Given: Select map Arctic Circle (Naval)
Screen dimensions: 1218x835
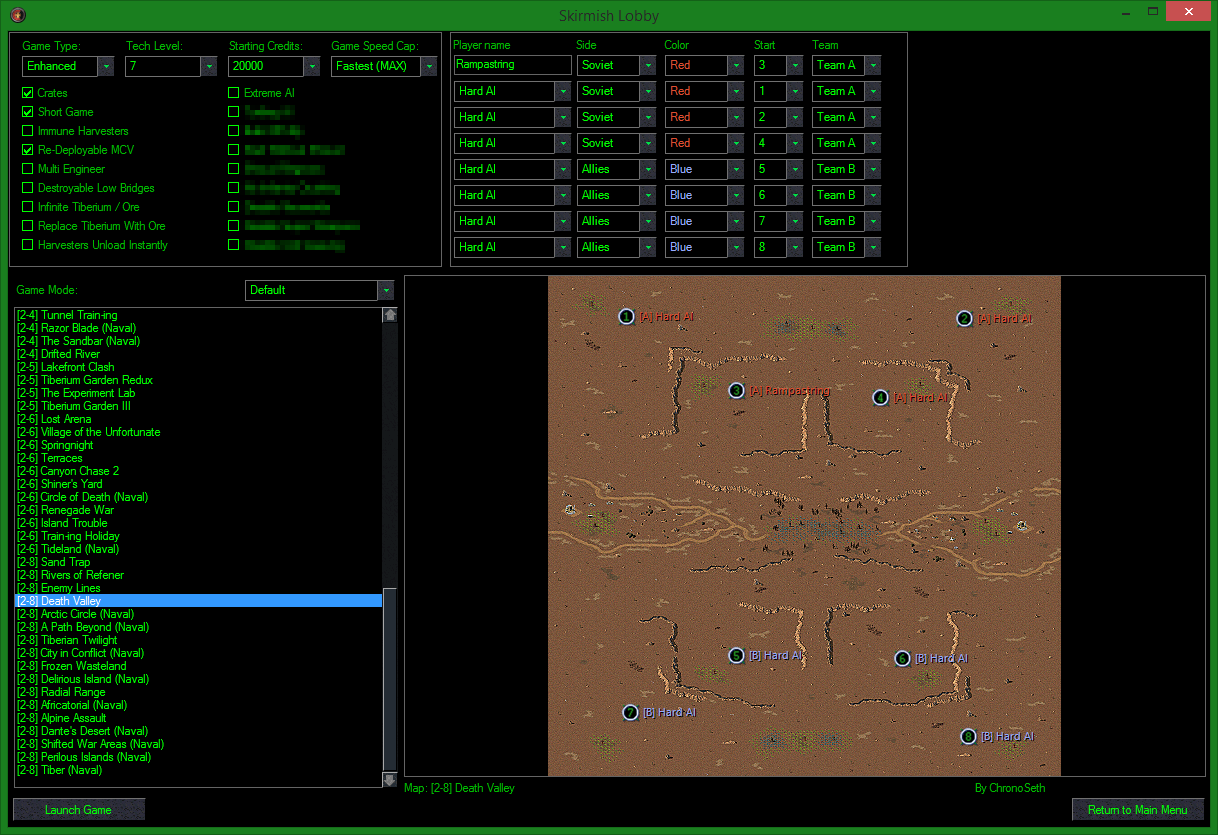Looking at the screenshot, I should click(x=198, y=614).
